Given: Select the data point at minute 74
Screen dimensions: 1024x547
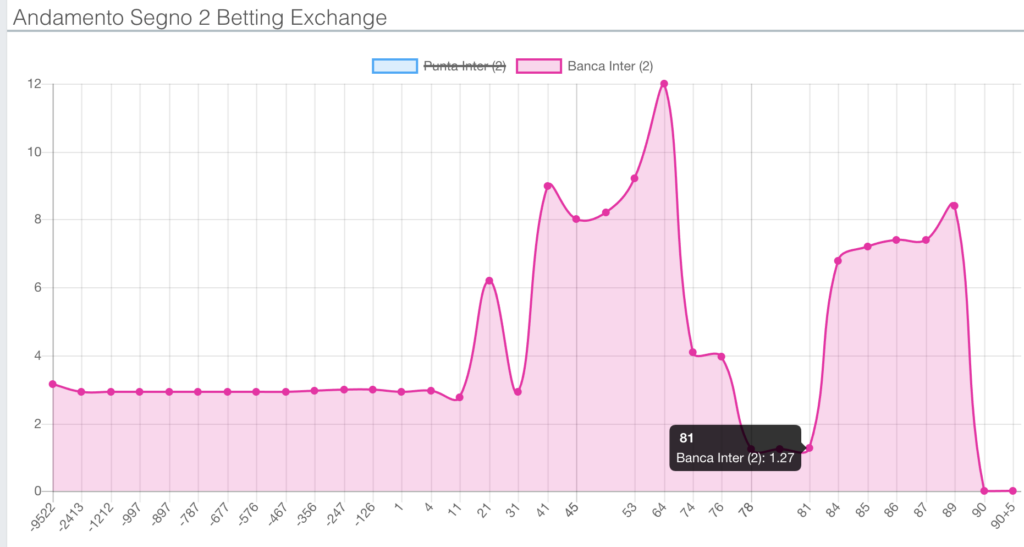Looking at the screenshot, I should pyautogui.click(x=692, y=352).
